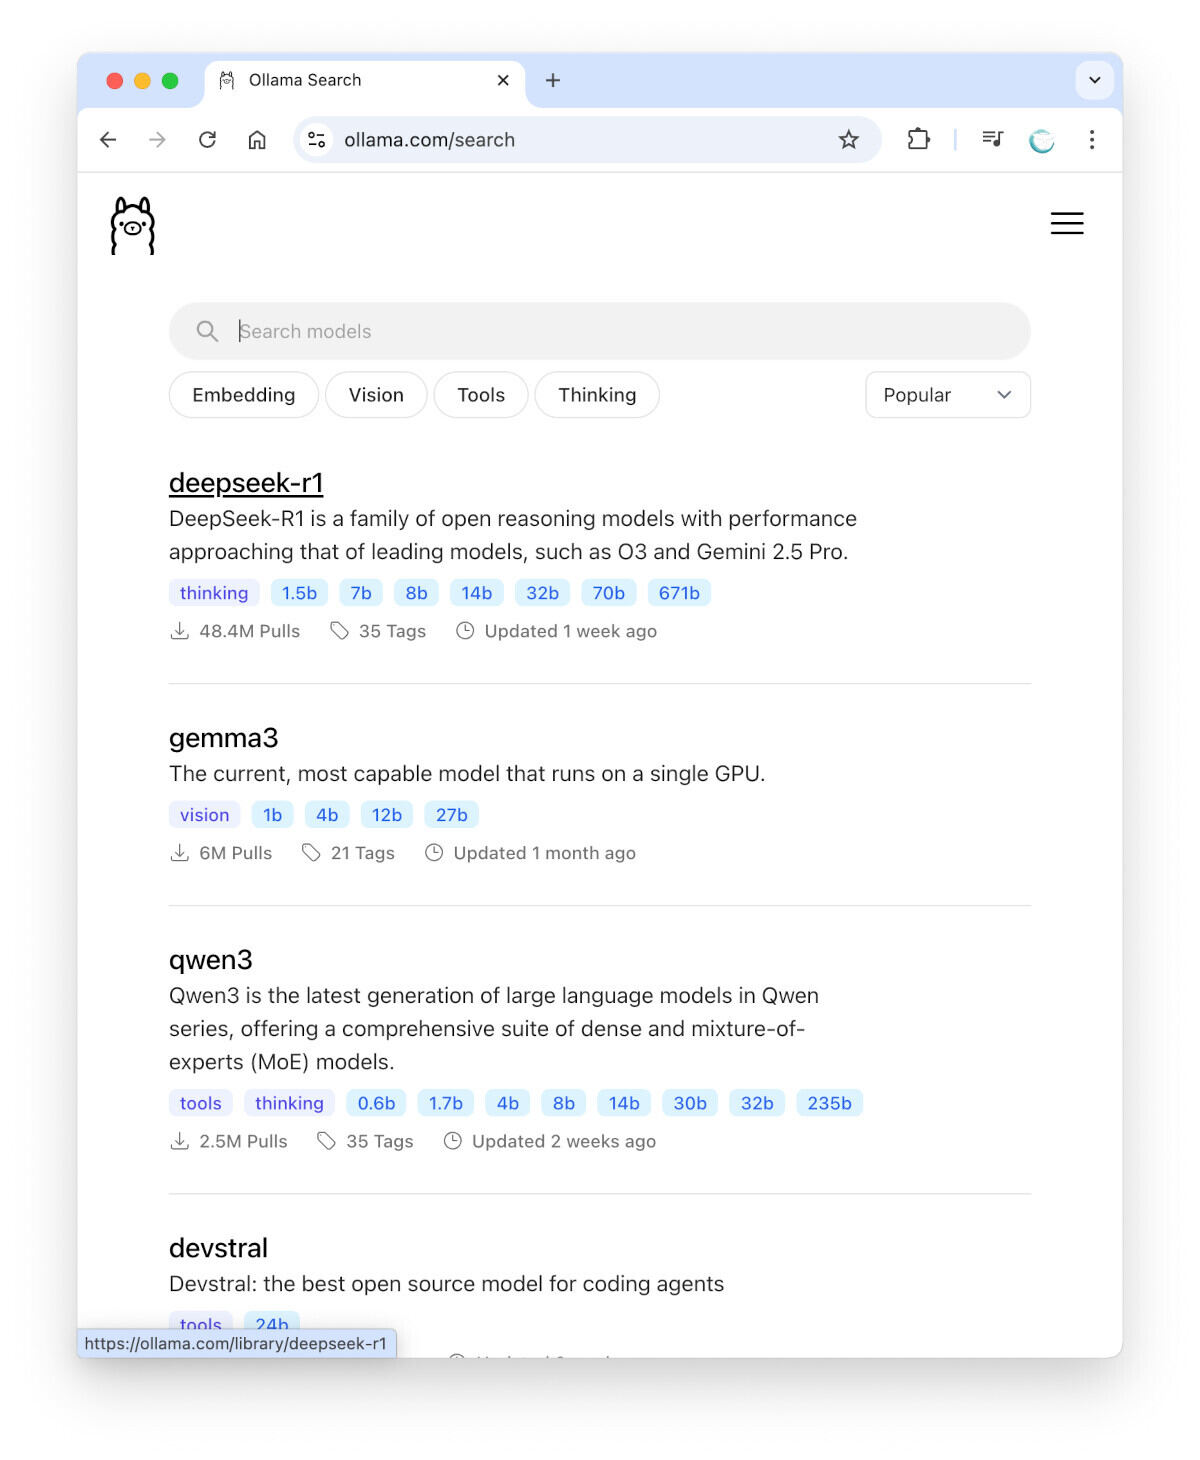The height and width of the screenshot is (1460, 1200).
Task: Select qwen3 0.6b size tag
Action: 376,1103
